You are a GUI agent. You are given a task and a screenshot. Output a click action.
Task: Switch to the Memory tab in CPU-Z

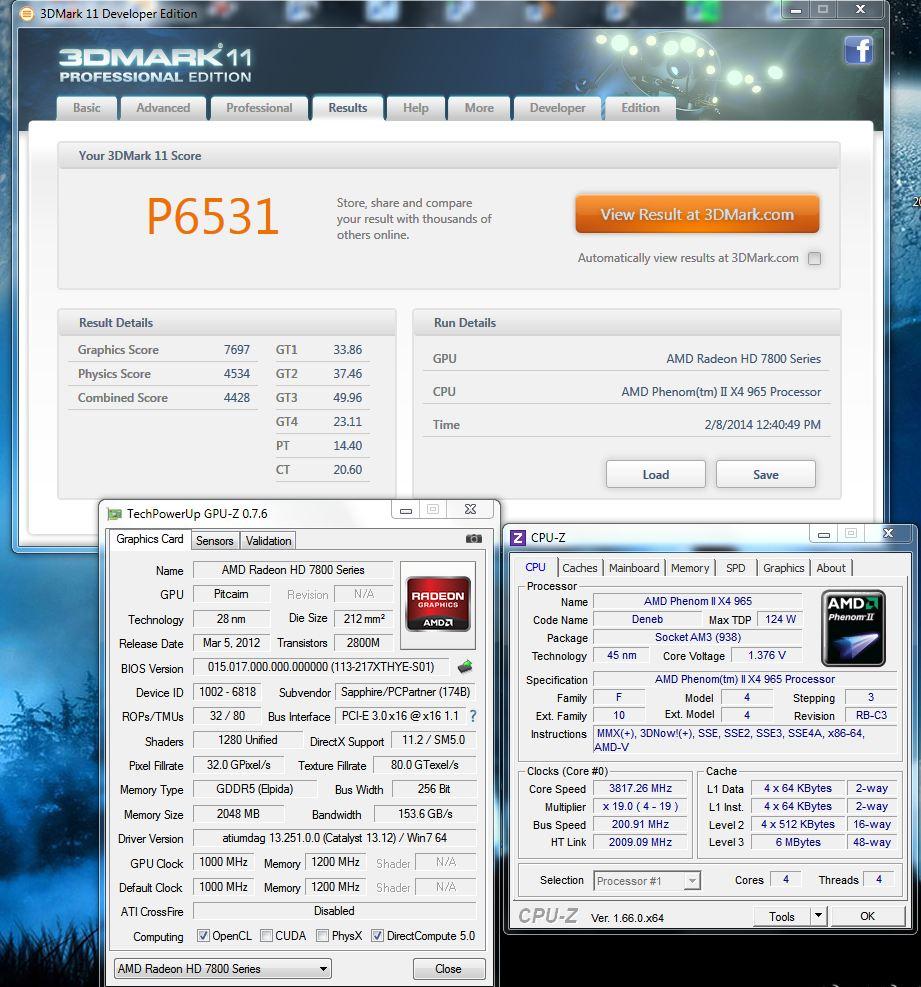tap(690, 568)
